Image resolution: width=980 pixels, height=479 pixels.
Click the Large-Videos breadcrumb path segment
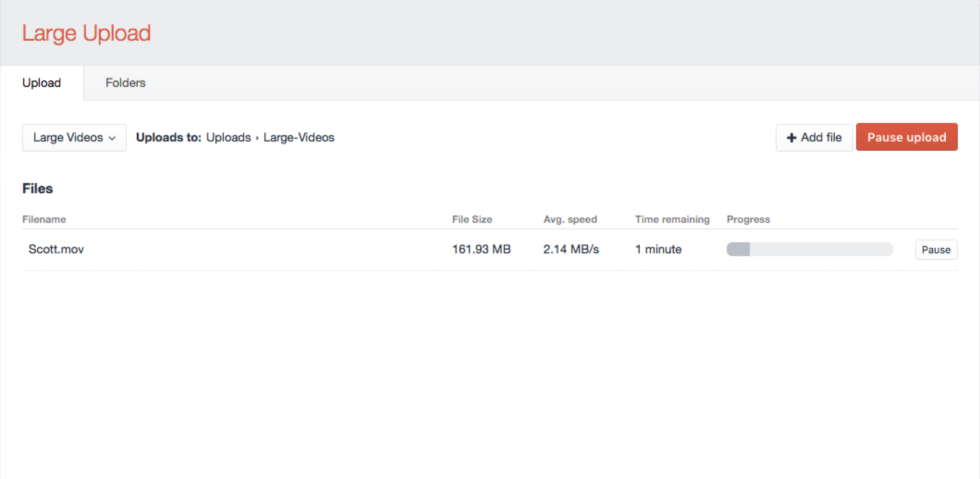click(299, 138)
